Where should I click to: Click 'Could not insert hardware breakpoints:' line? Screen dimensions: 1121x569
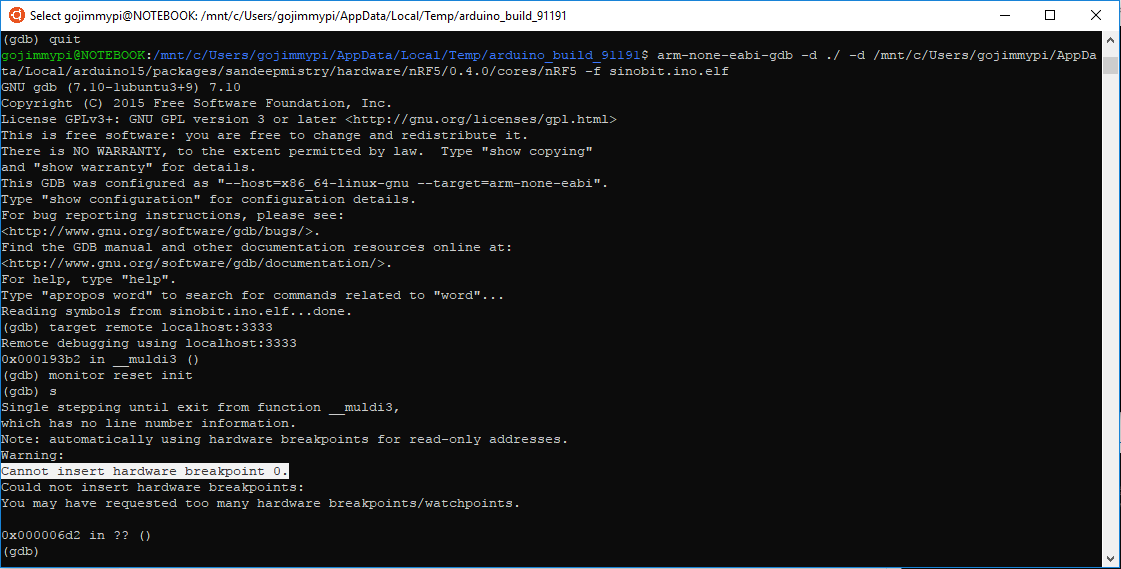153,487
